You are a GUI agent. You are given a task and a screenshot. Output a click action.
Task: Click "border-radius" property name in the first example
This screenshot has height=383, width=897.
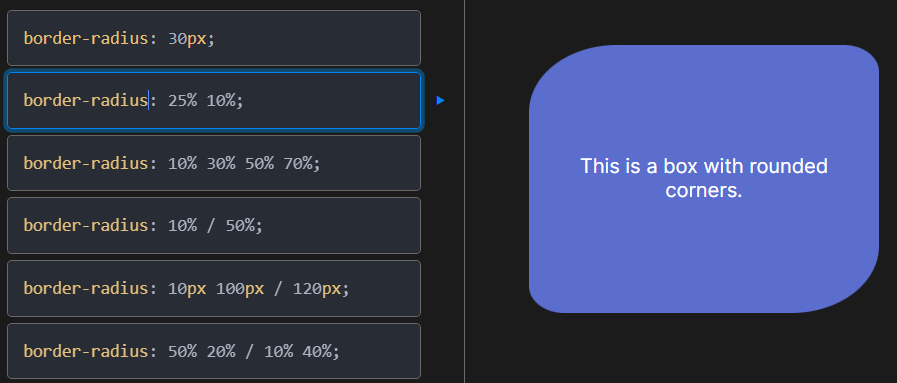coord(86,38)
